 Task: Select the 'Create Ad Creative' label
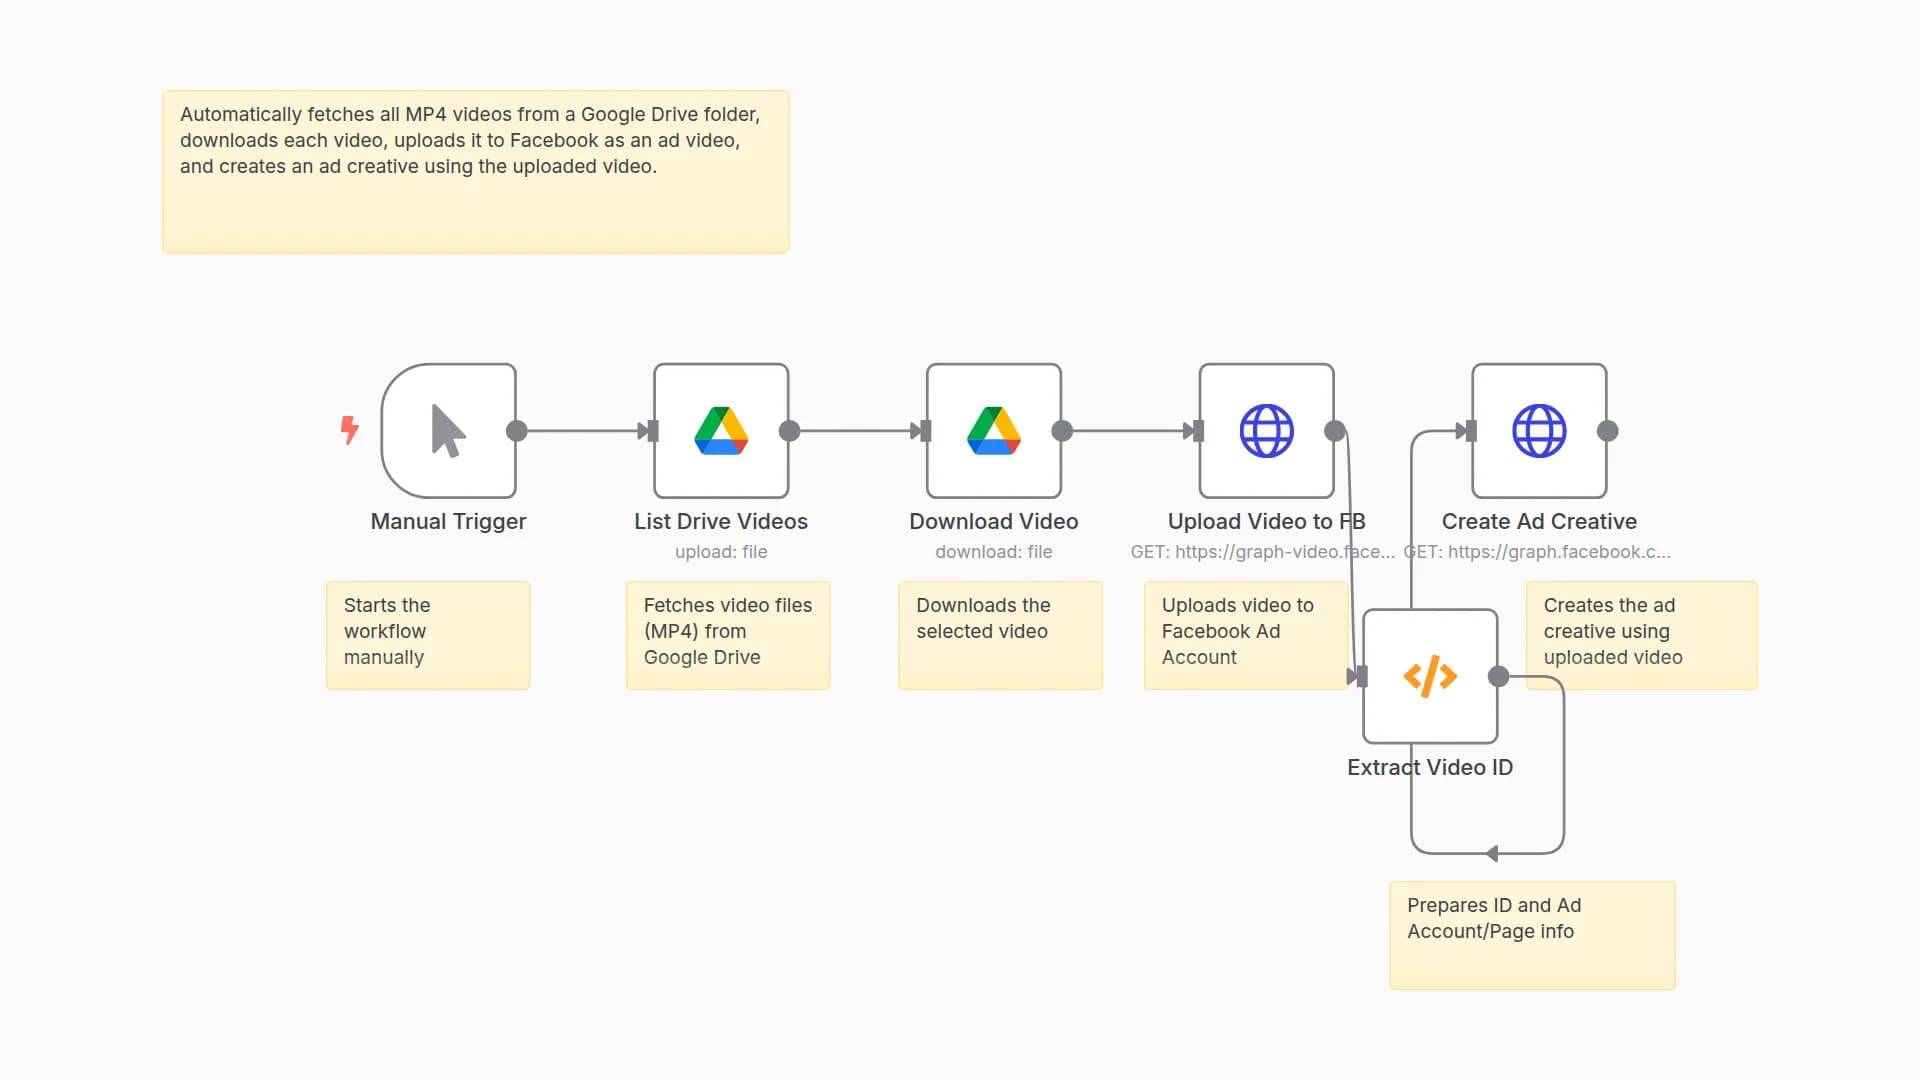click(x=1539, y=521)
